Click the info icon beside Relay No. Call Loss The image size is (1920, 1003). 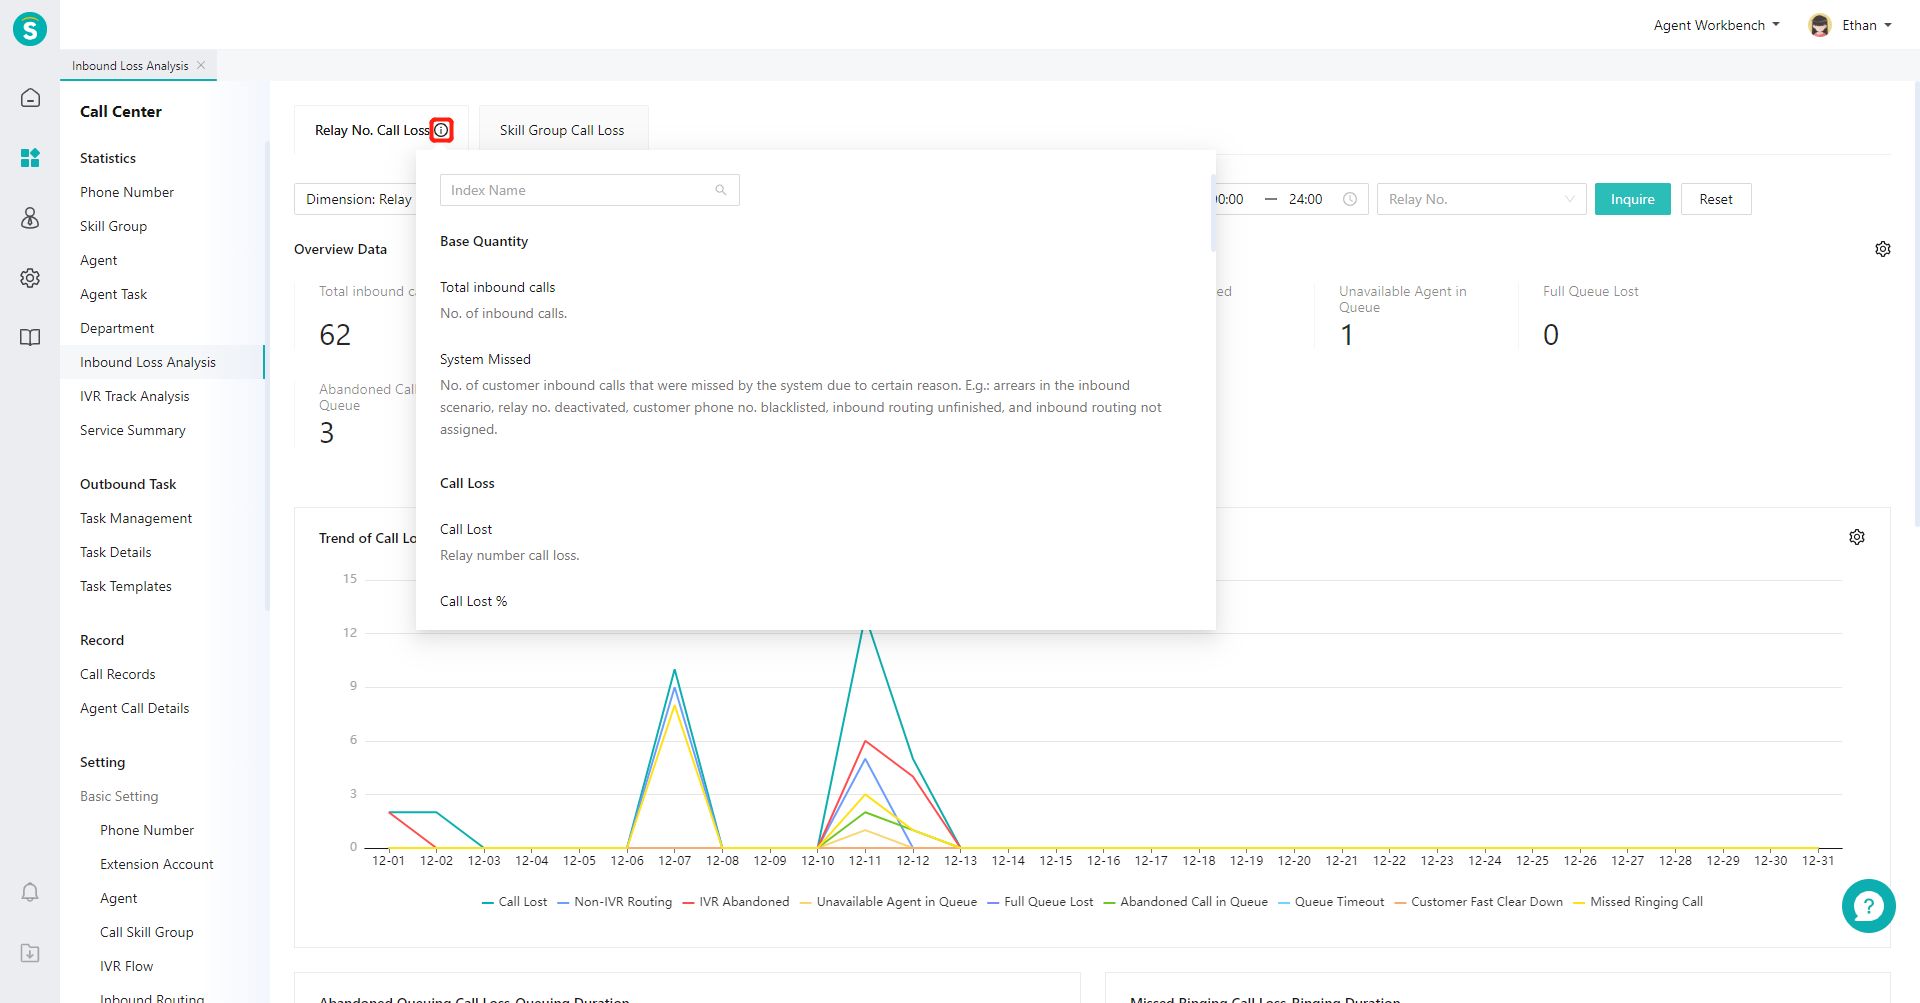pyautogui.click(x=441, y=130)
